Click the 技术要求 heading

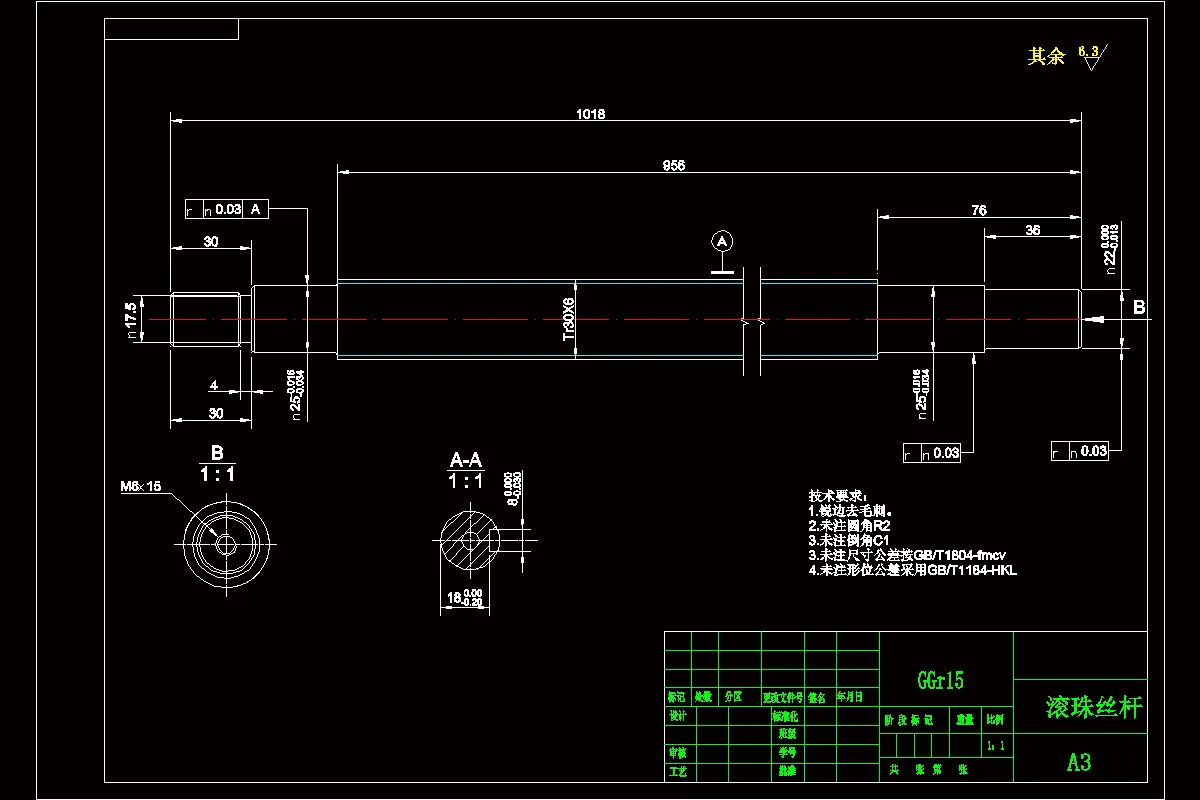(x=839, y=496)
